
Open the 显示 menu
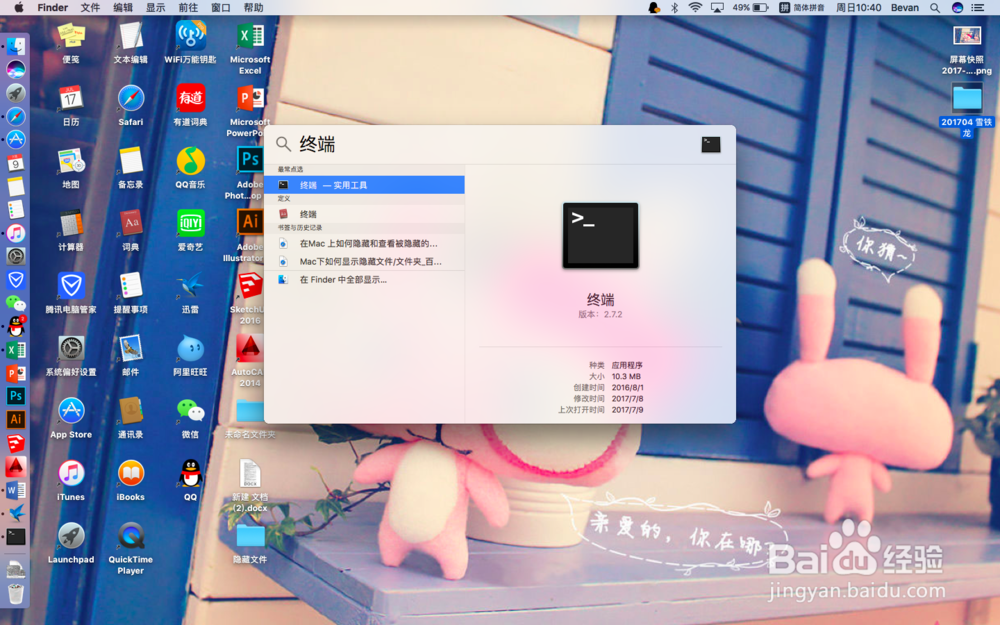point(156,8)
